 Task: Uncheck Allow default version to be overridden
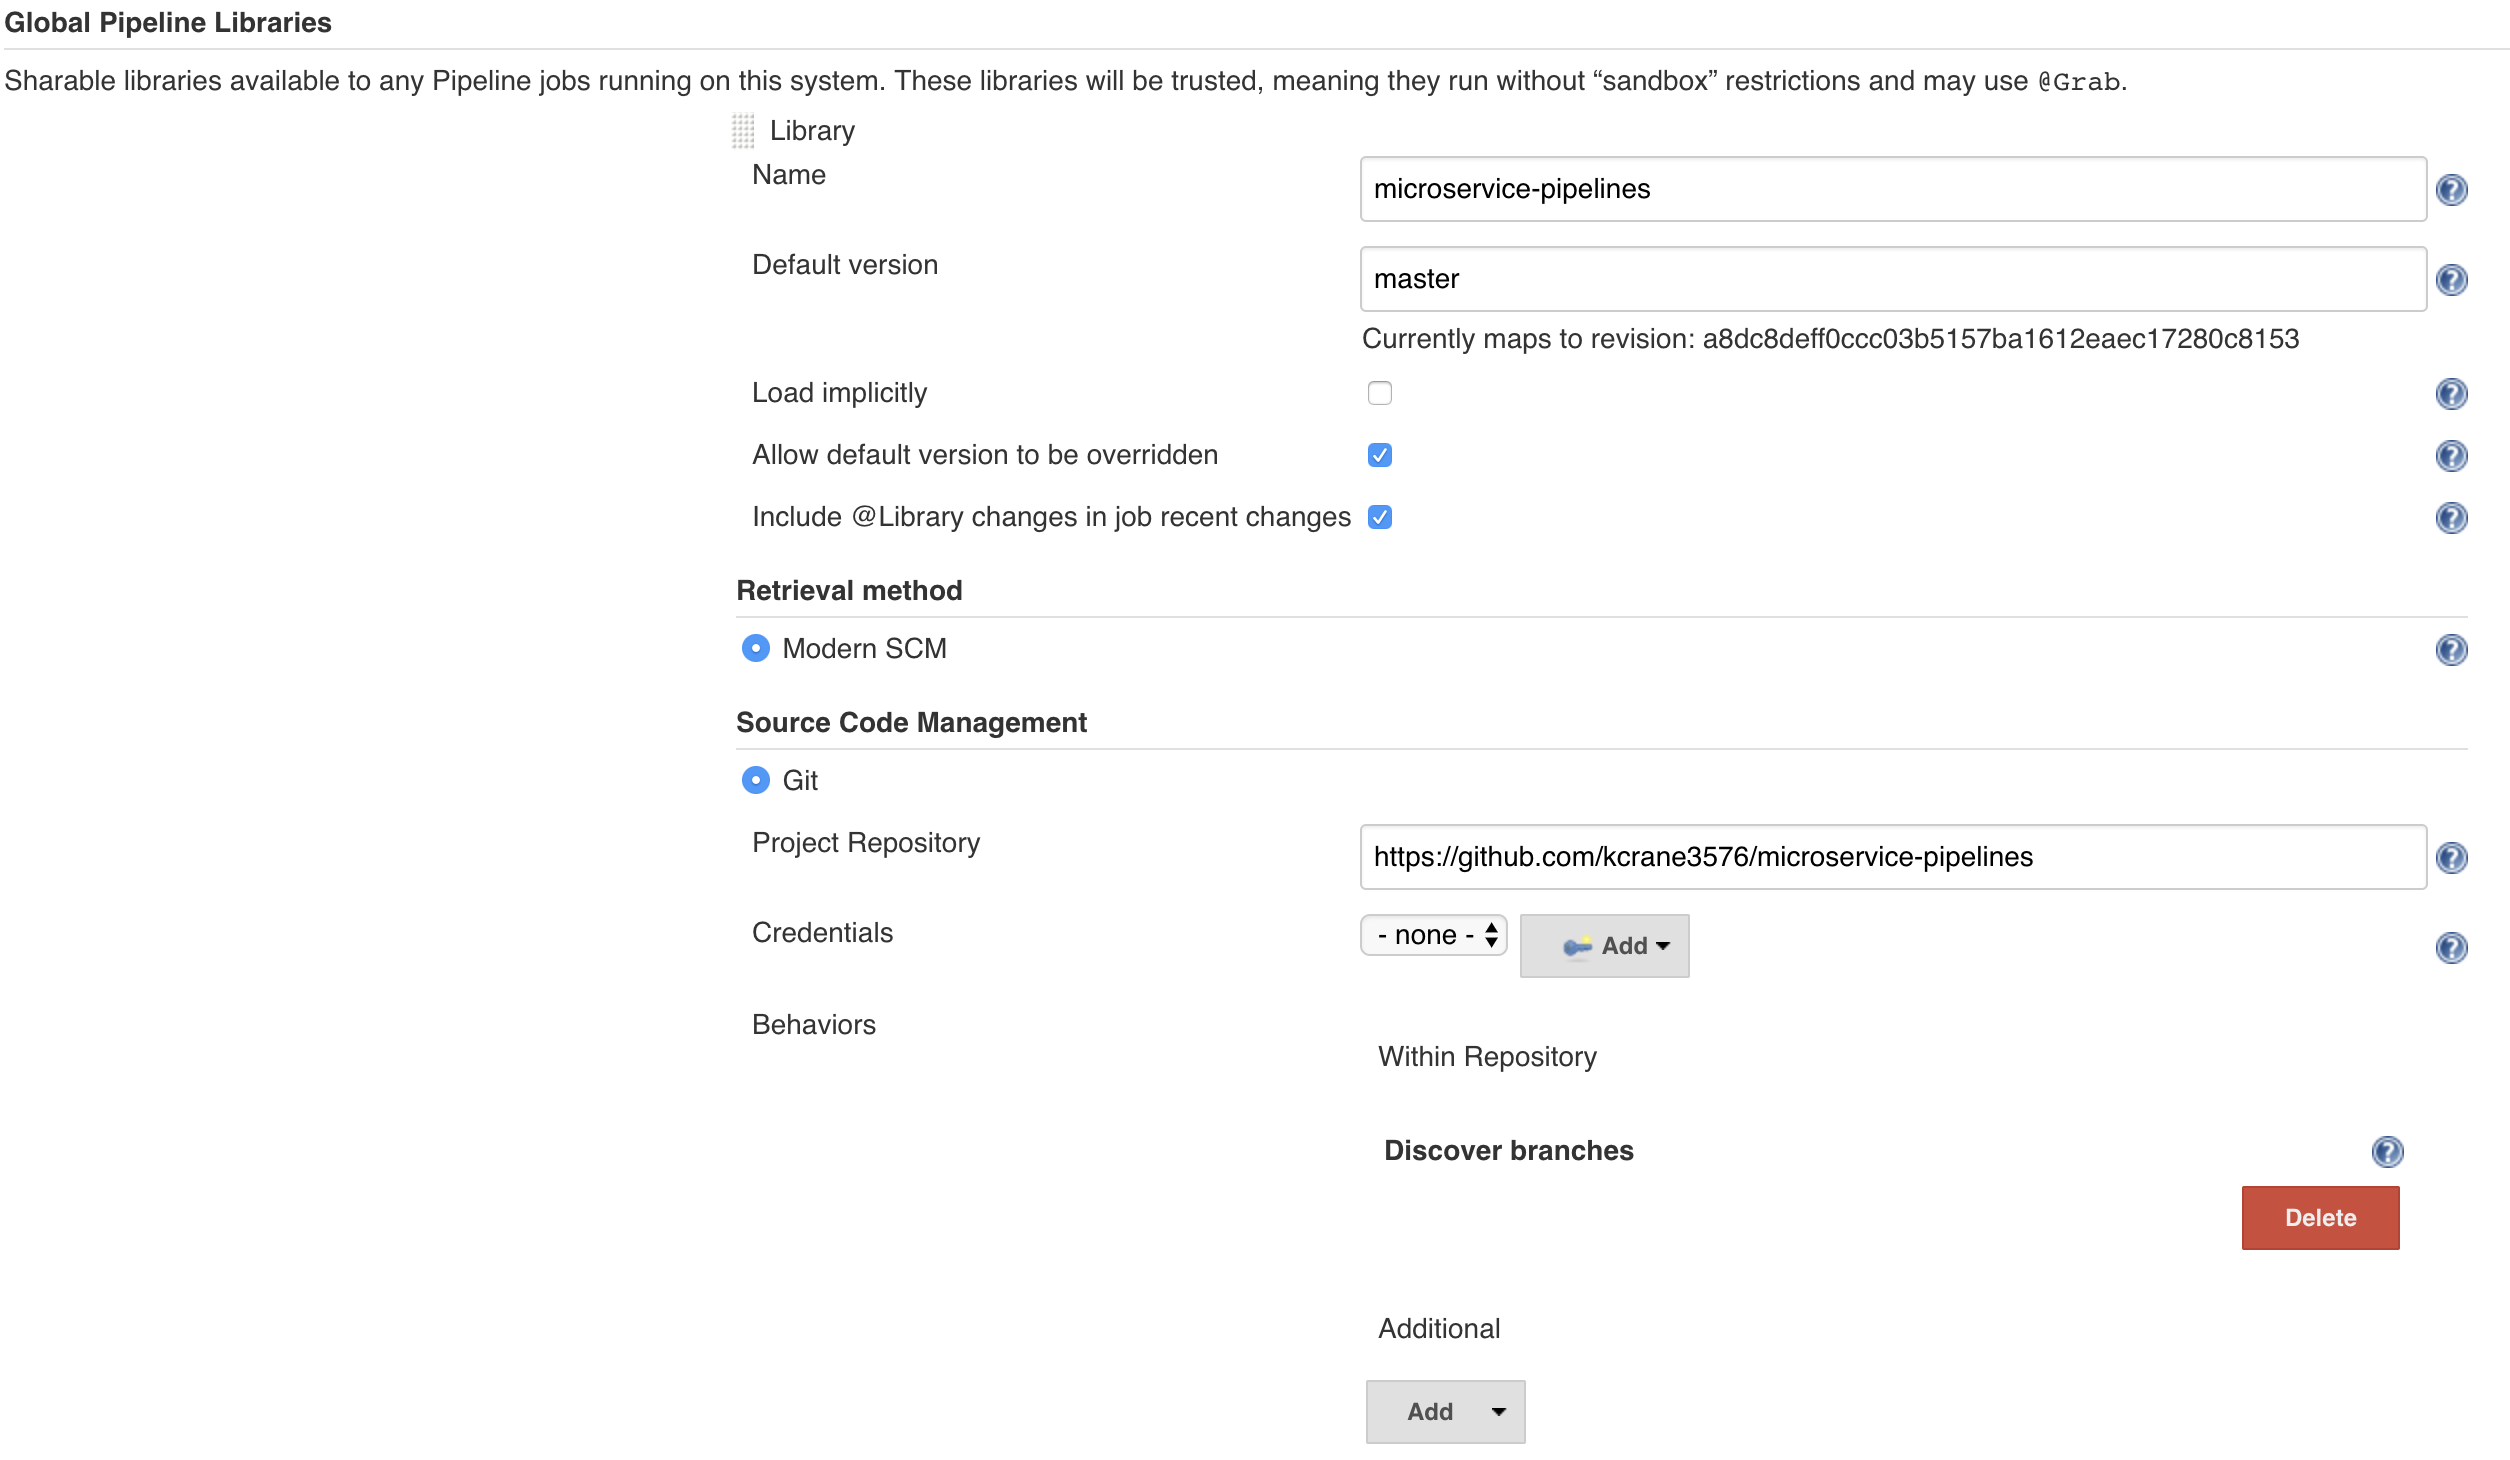pos(1380,455)
